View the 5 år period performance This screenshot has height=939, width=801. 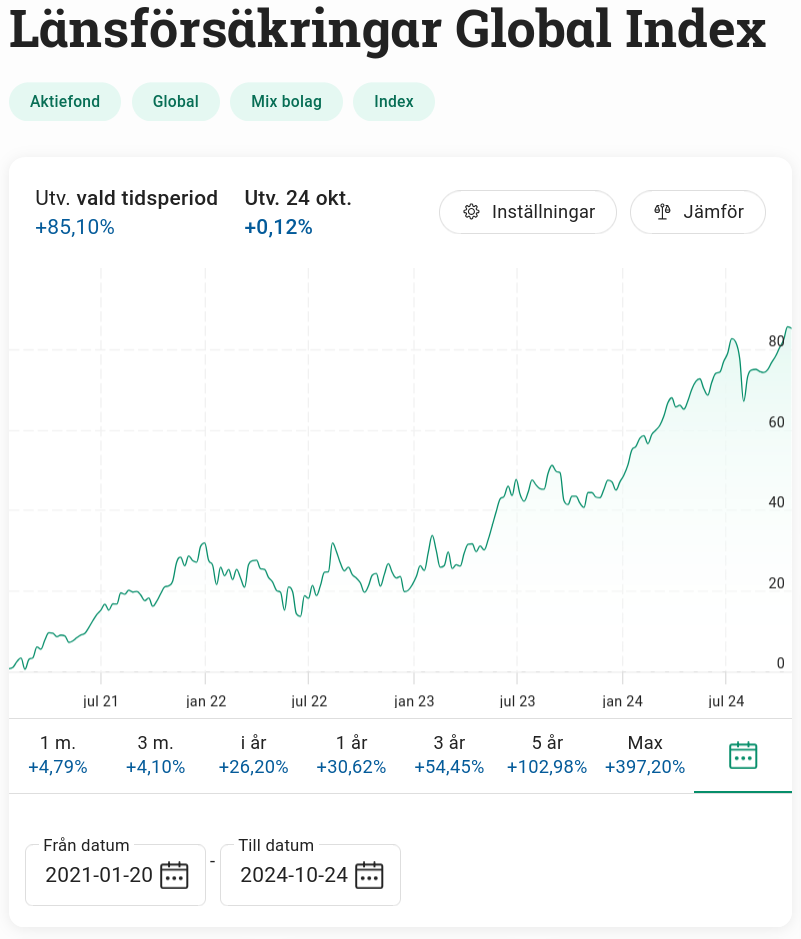[548, 755]
